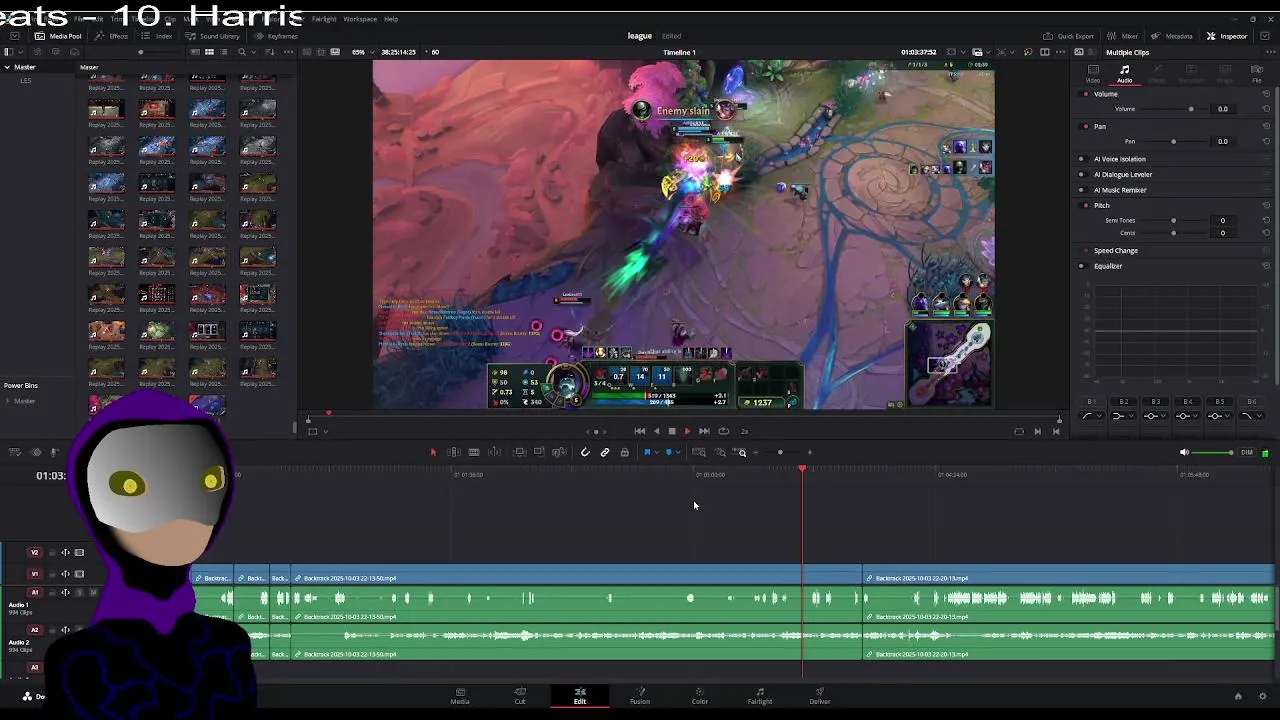Open the Media Pool panel
1280x720 pixels.
tap(58, 36)
